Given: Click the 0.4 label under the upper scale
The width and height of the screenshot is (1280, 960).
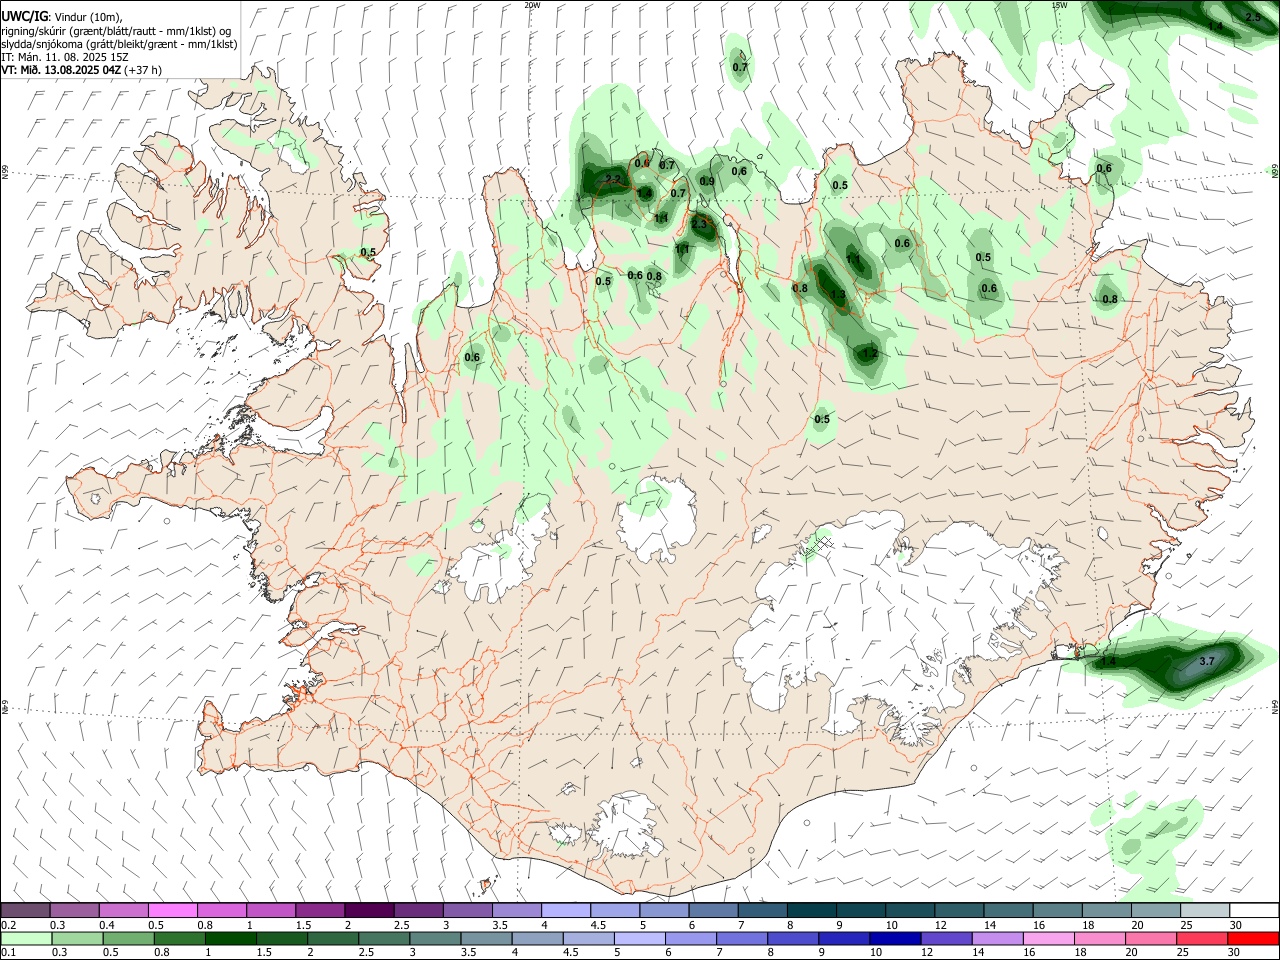Looking at the screenshot, I should tap(108, 925).
